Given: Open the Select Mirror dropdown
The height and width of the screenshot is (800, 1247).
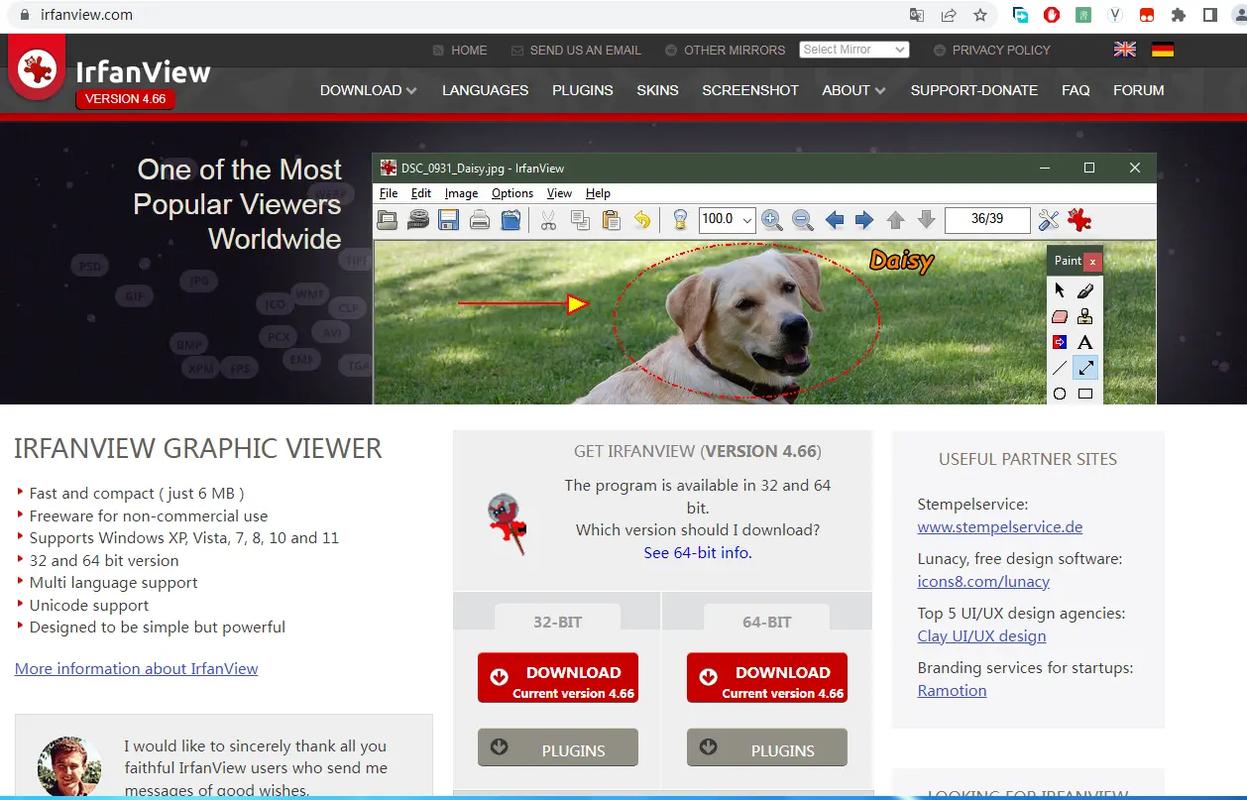Looking at the screenshot, I should (x=854, y=49).
